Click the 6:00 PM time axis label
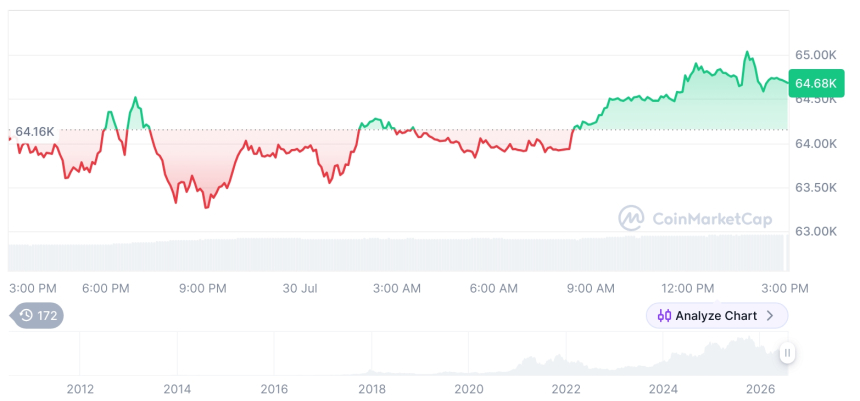The width and height of the screenshot is (860, 401). (106, 289)
